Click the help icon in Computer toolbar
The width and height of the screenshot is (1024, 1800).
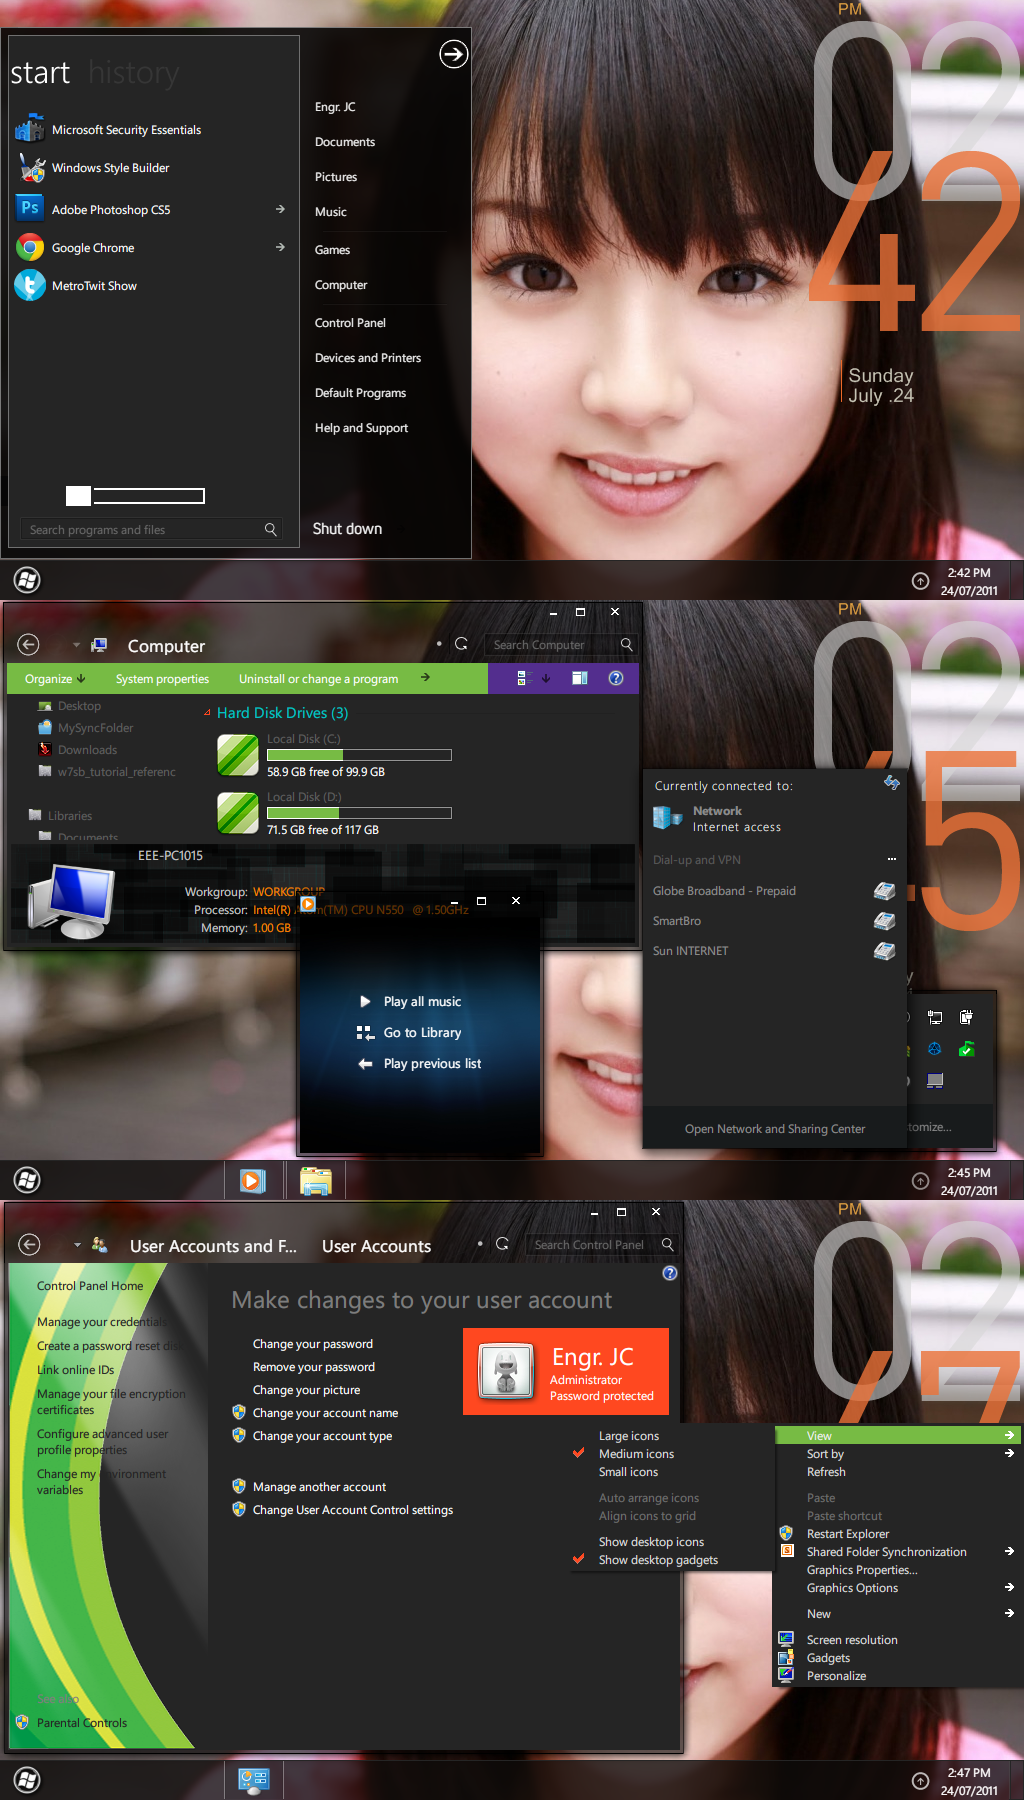[x=616, y=678]
